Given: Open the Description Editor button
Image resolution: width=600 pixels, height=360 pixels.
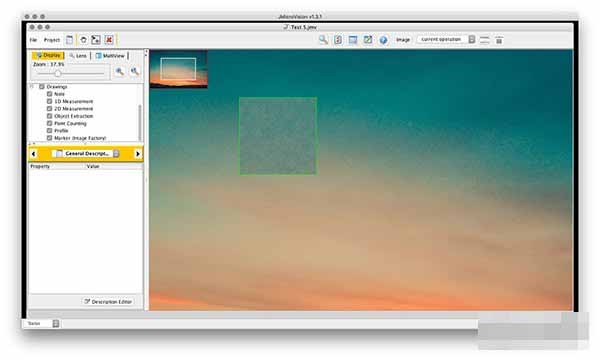Looking at the screenshot, I should click(108, 302).
